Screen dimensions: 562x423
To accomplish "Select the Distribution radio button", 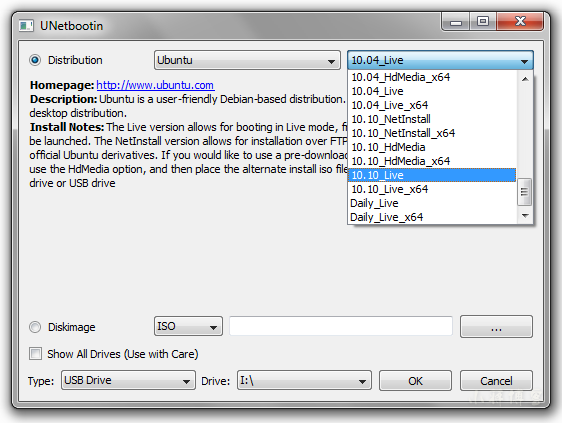I will [35, 60].
